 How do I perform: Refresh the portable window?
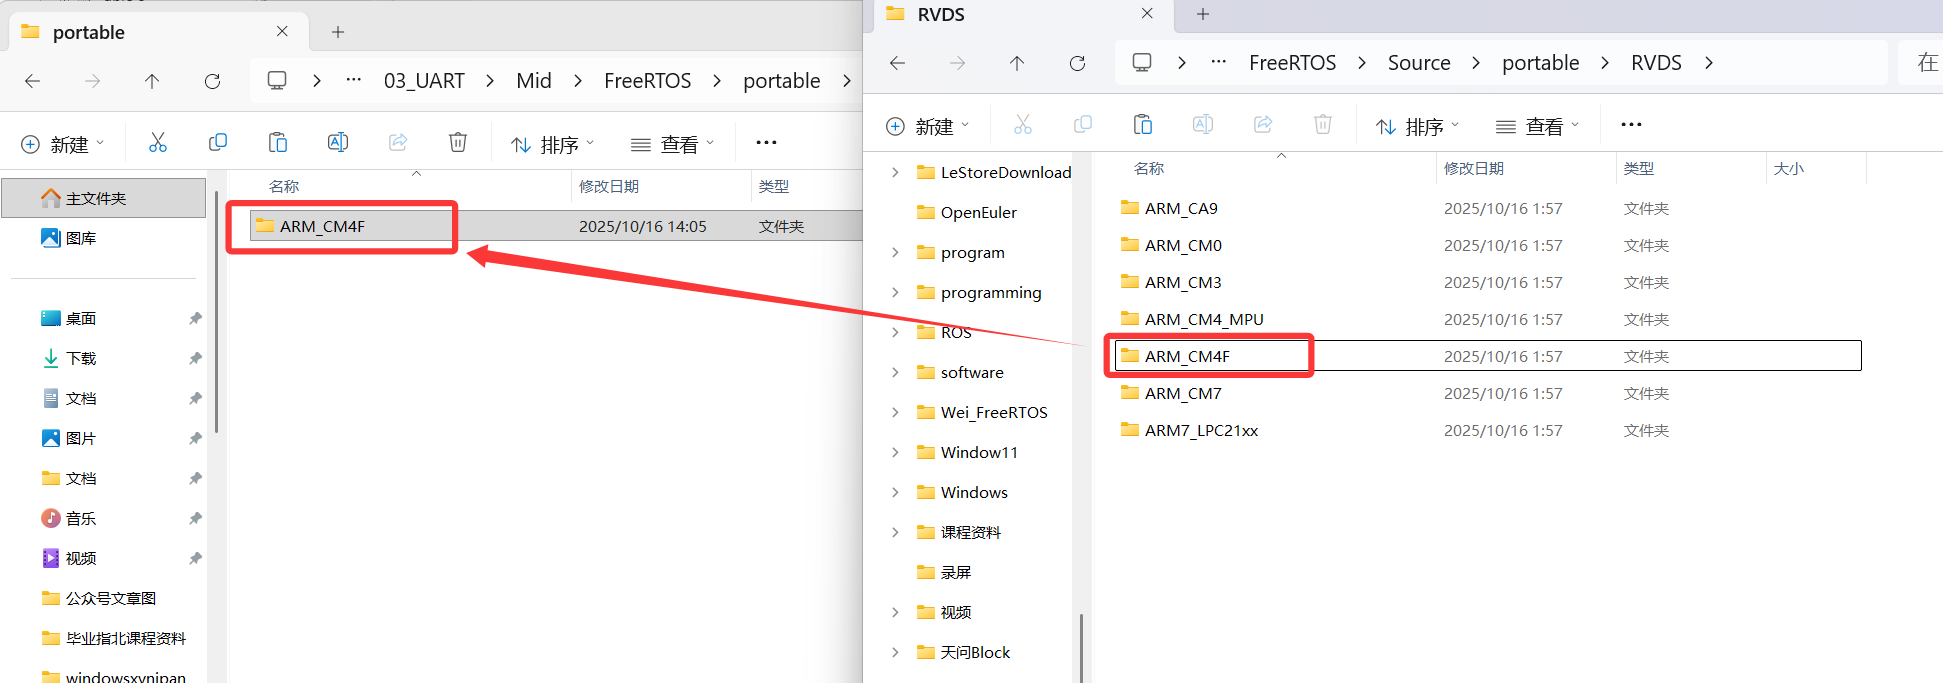pos(212,81)
